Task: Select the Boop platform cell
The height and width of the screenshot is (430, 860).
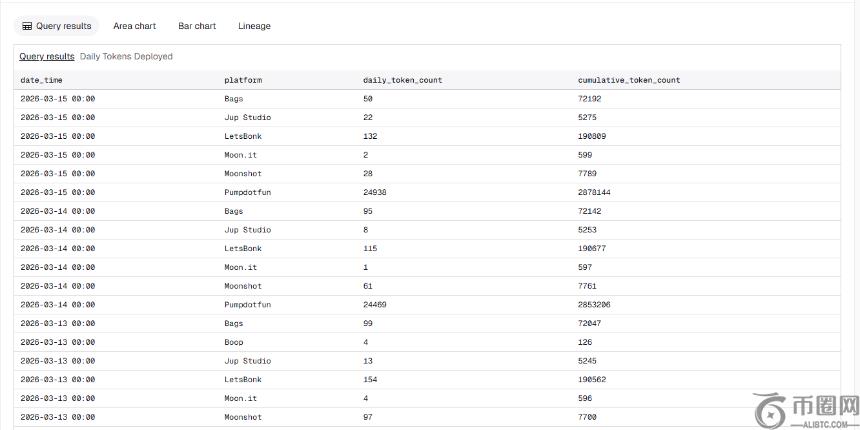Action: [233, 342]
